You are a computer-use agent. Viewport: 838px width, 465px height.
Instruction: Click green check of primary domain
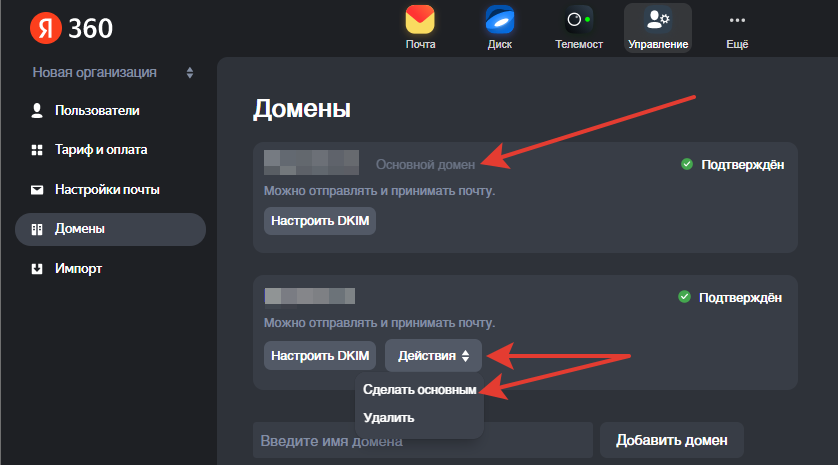coord(687,164)
